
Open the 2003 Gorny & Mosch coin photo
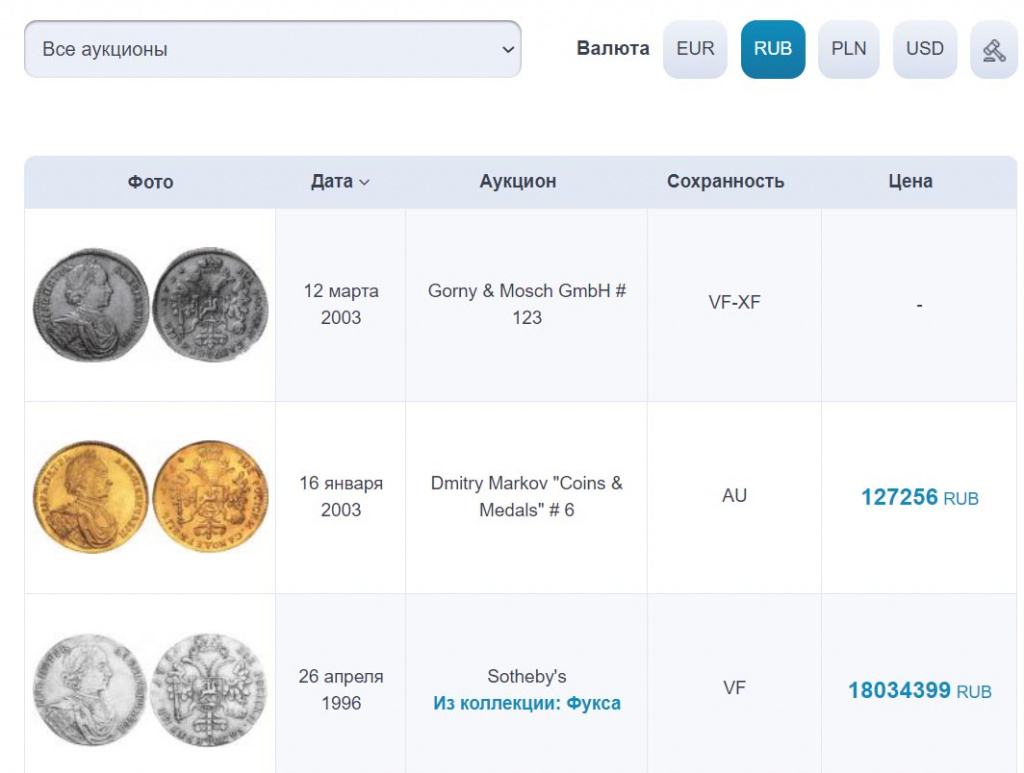coord(150,305)
